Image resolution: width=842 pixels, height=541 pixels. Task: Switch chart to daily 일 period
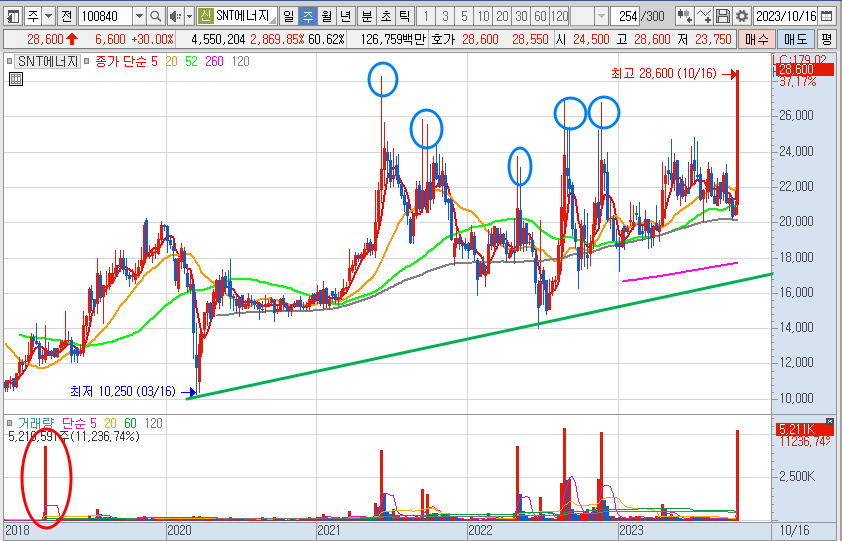(x=288, y=17)
